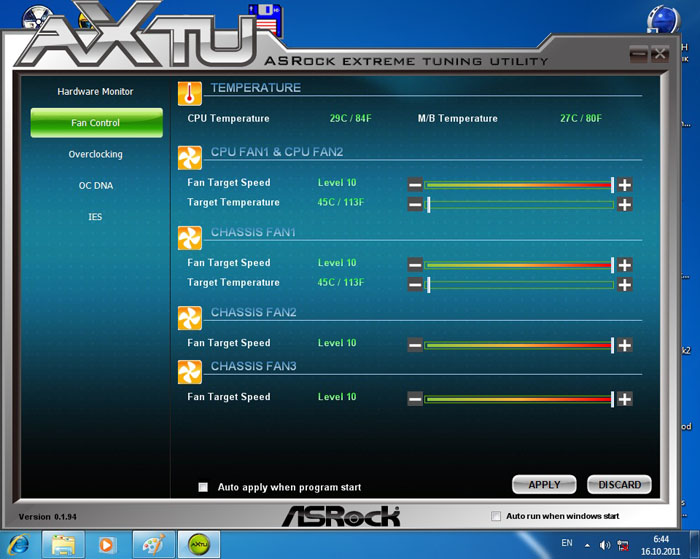Lower Chassis Fan1 target temperature with minus
This screenshot has height=559, width=700.
coord(415,284)
